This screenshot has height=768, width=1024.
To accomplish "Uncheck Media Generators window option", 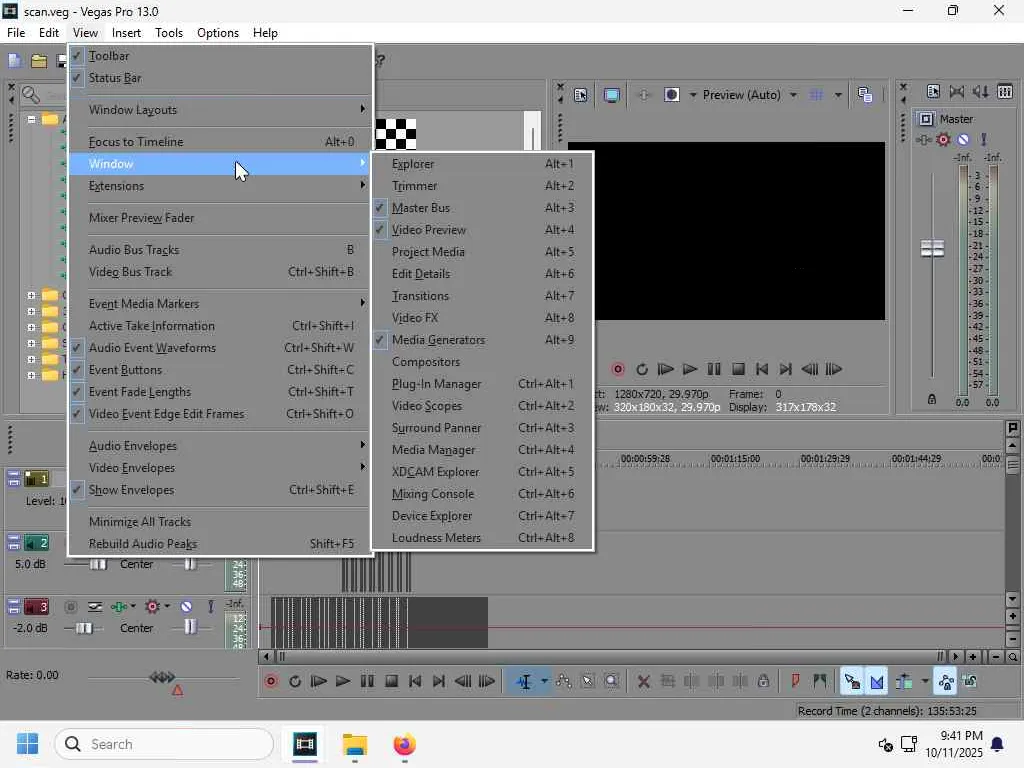I will 483,340.
